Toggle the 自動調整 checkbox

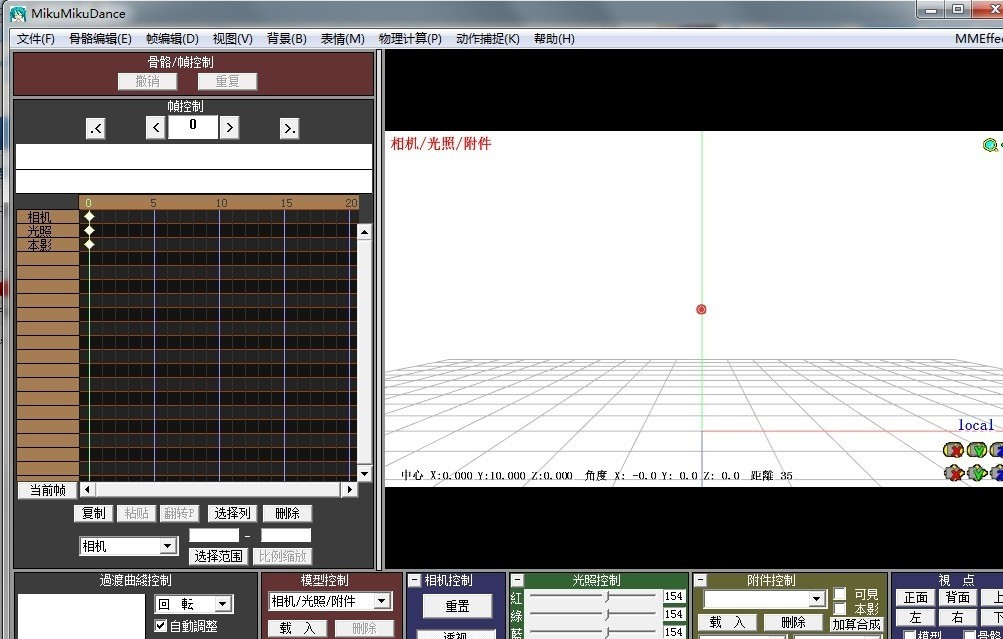coord(161,626)
